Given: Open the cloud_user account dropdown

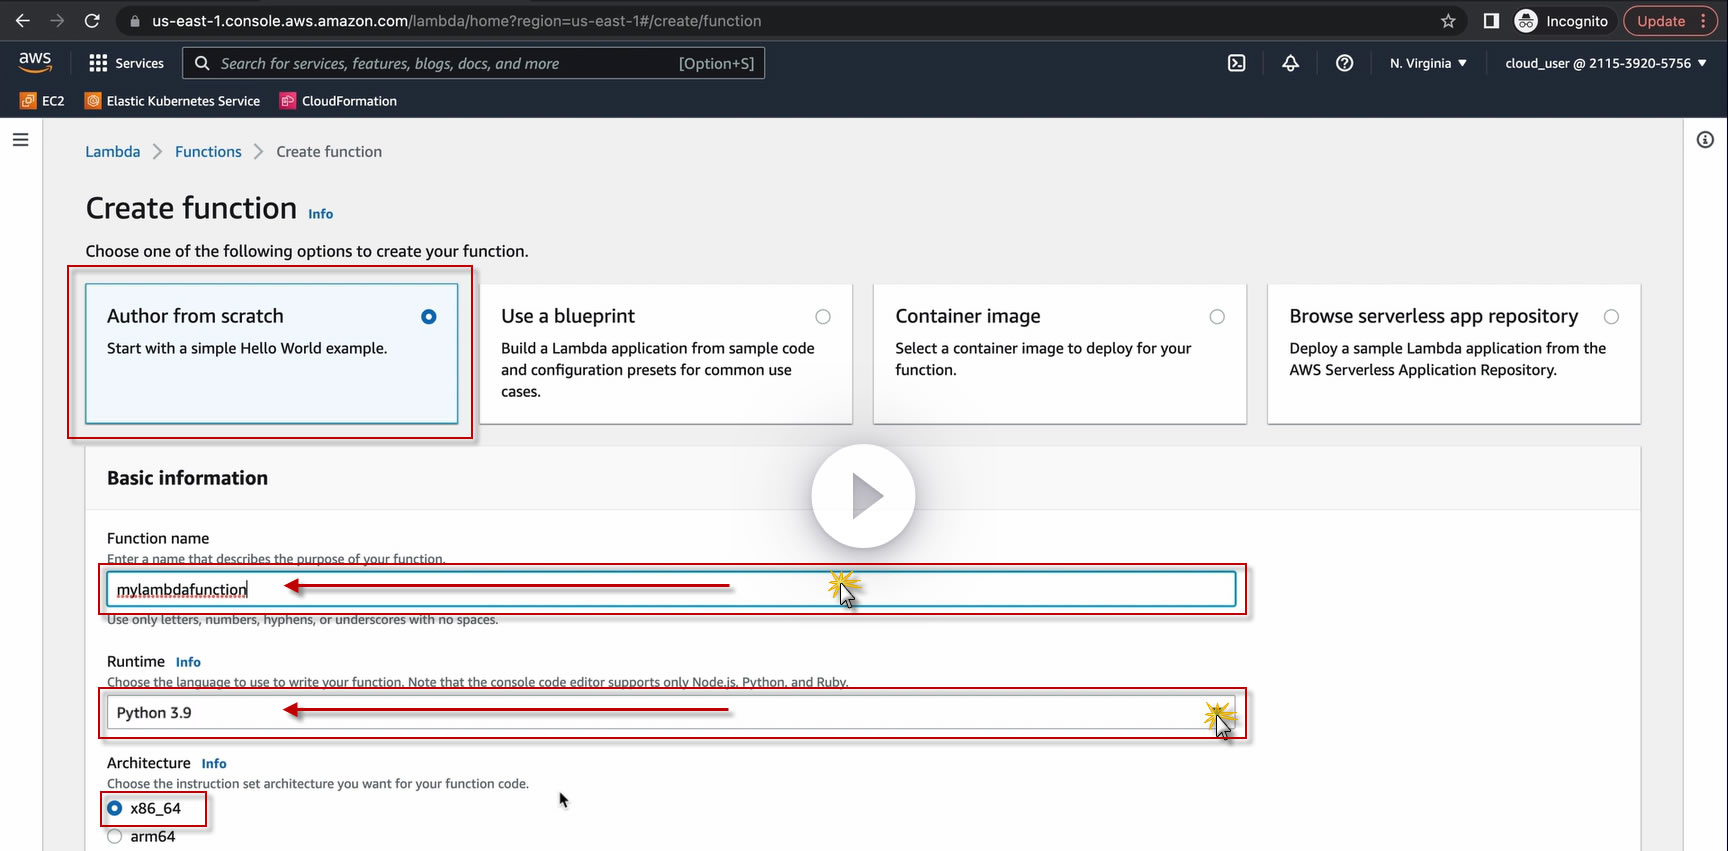Looking at the screenshot, I should (1606, 63).
